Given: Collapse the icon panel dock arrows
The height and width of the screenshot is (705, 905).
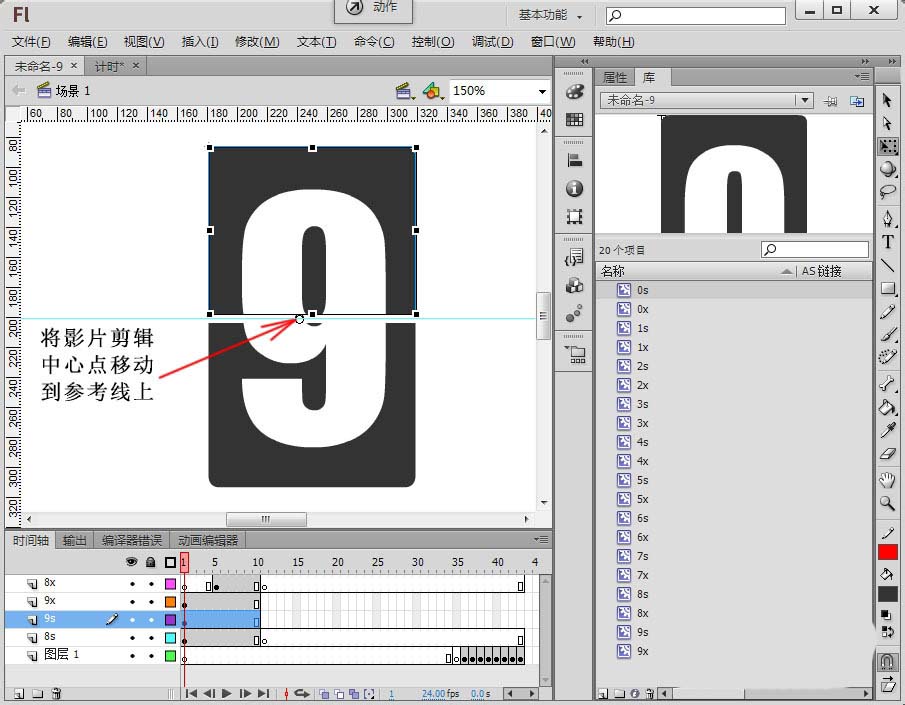Looking at the screenshot, I should click(x=585, y=61).
